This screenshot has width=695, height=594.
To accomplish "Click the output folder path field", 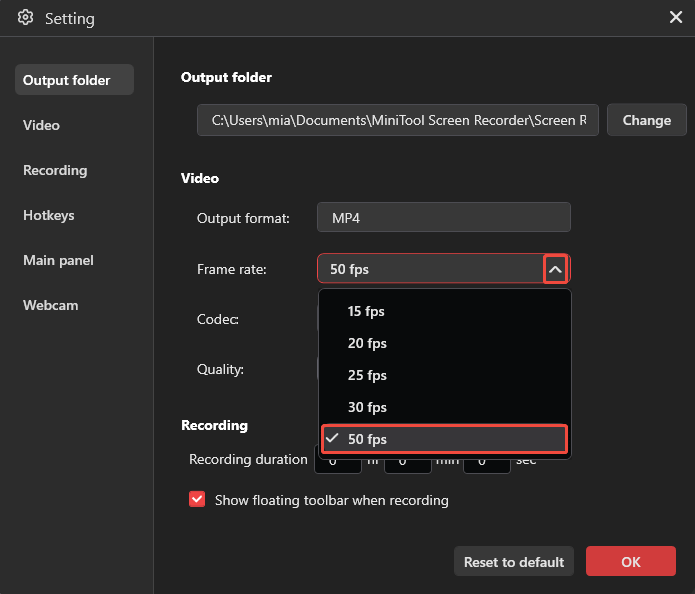I will (x=398, y=120).
